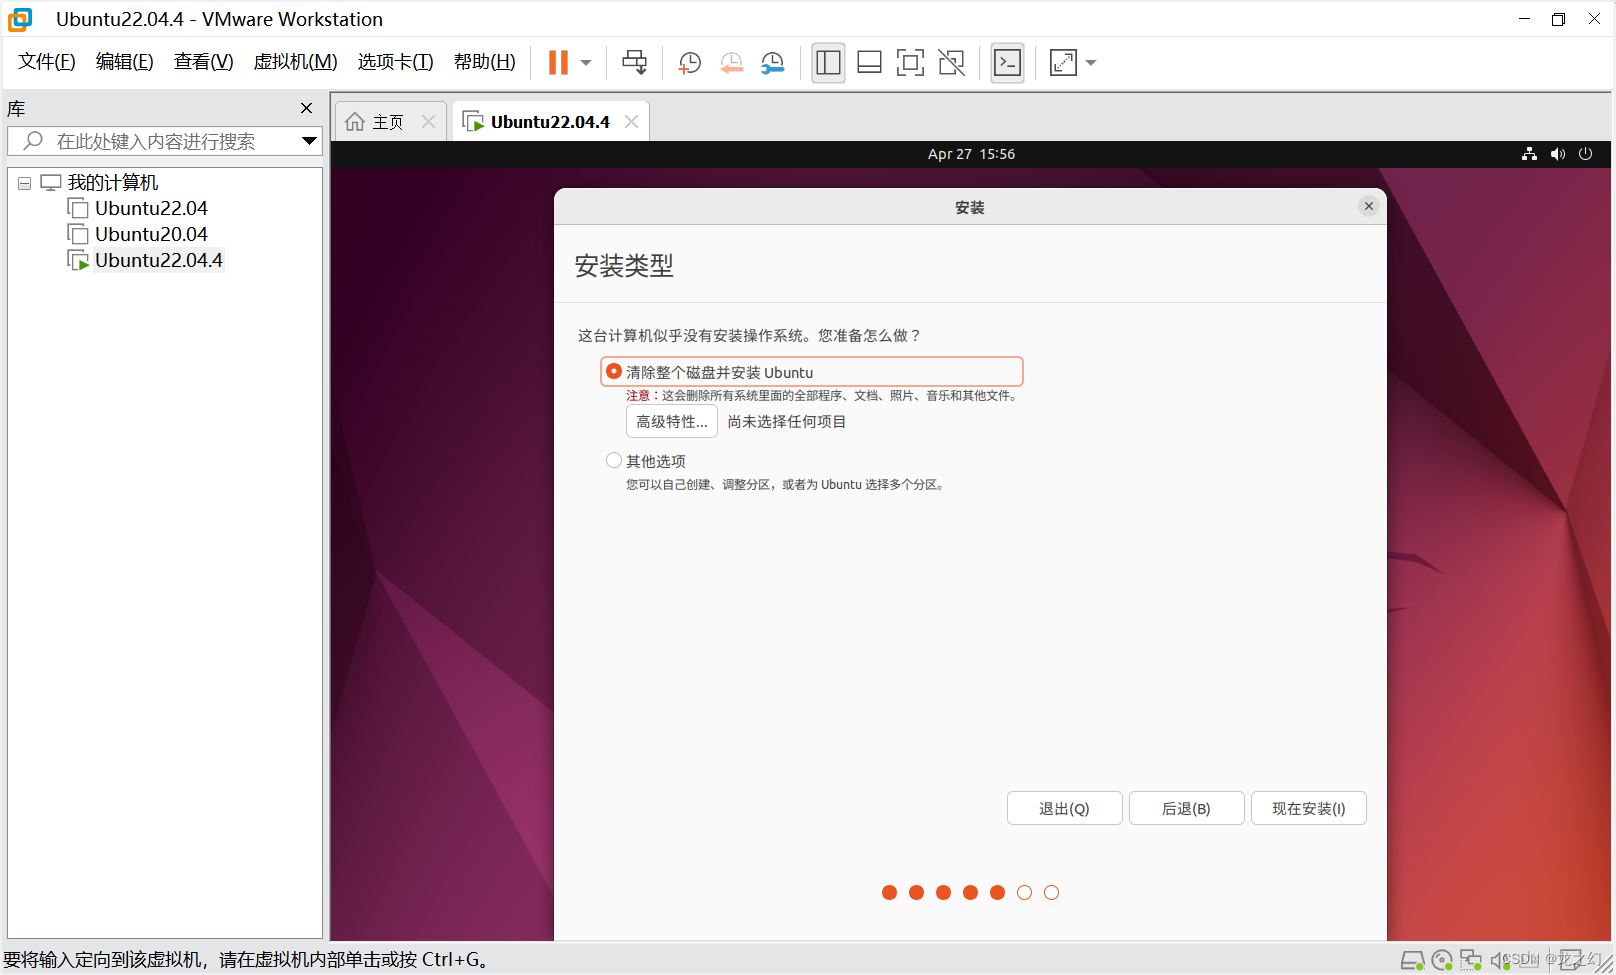Click the 退出(Q) button
Screen dimensions: 1616x975
pyautogui.click(x=1064, y=808)
